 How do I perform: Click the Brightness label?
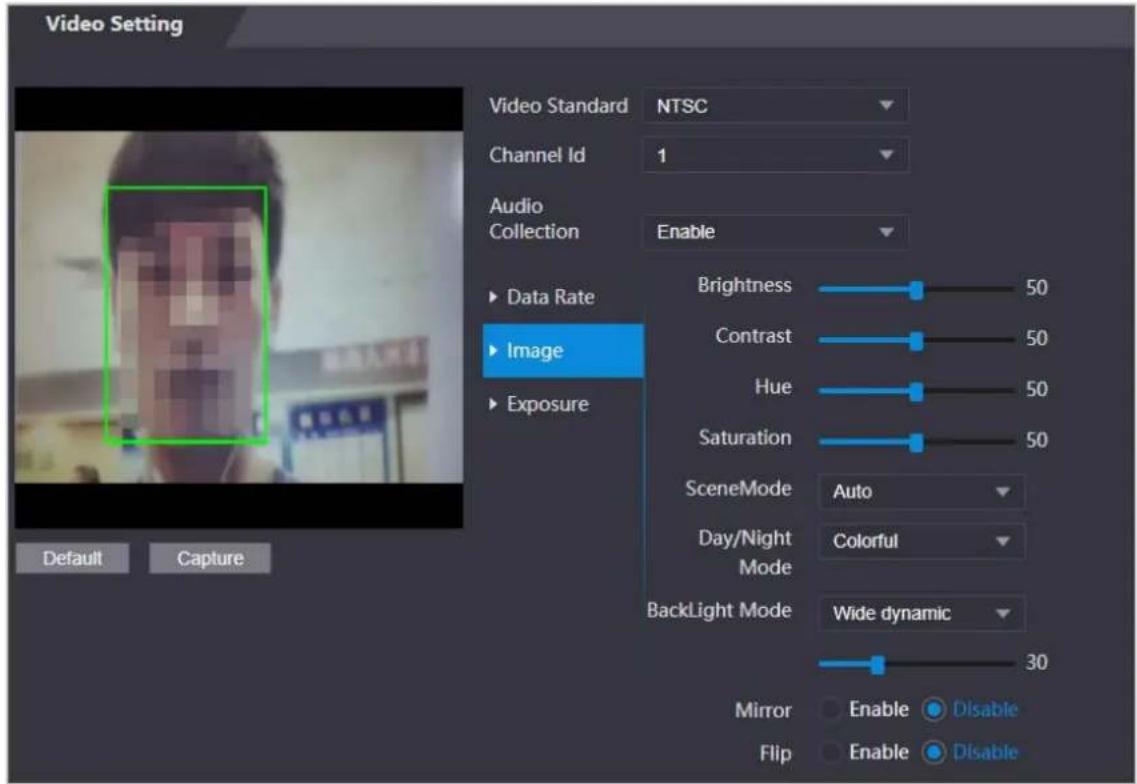pos(745,286)
